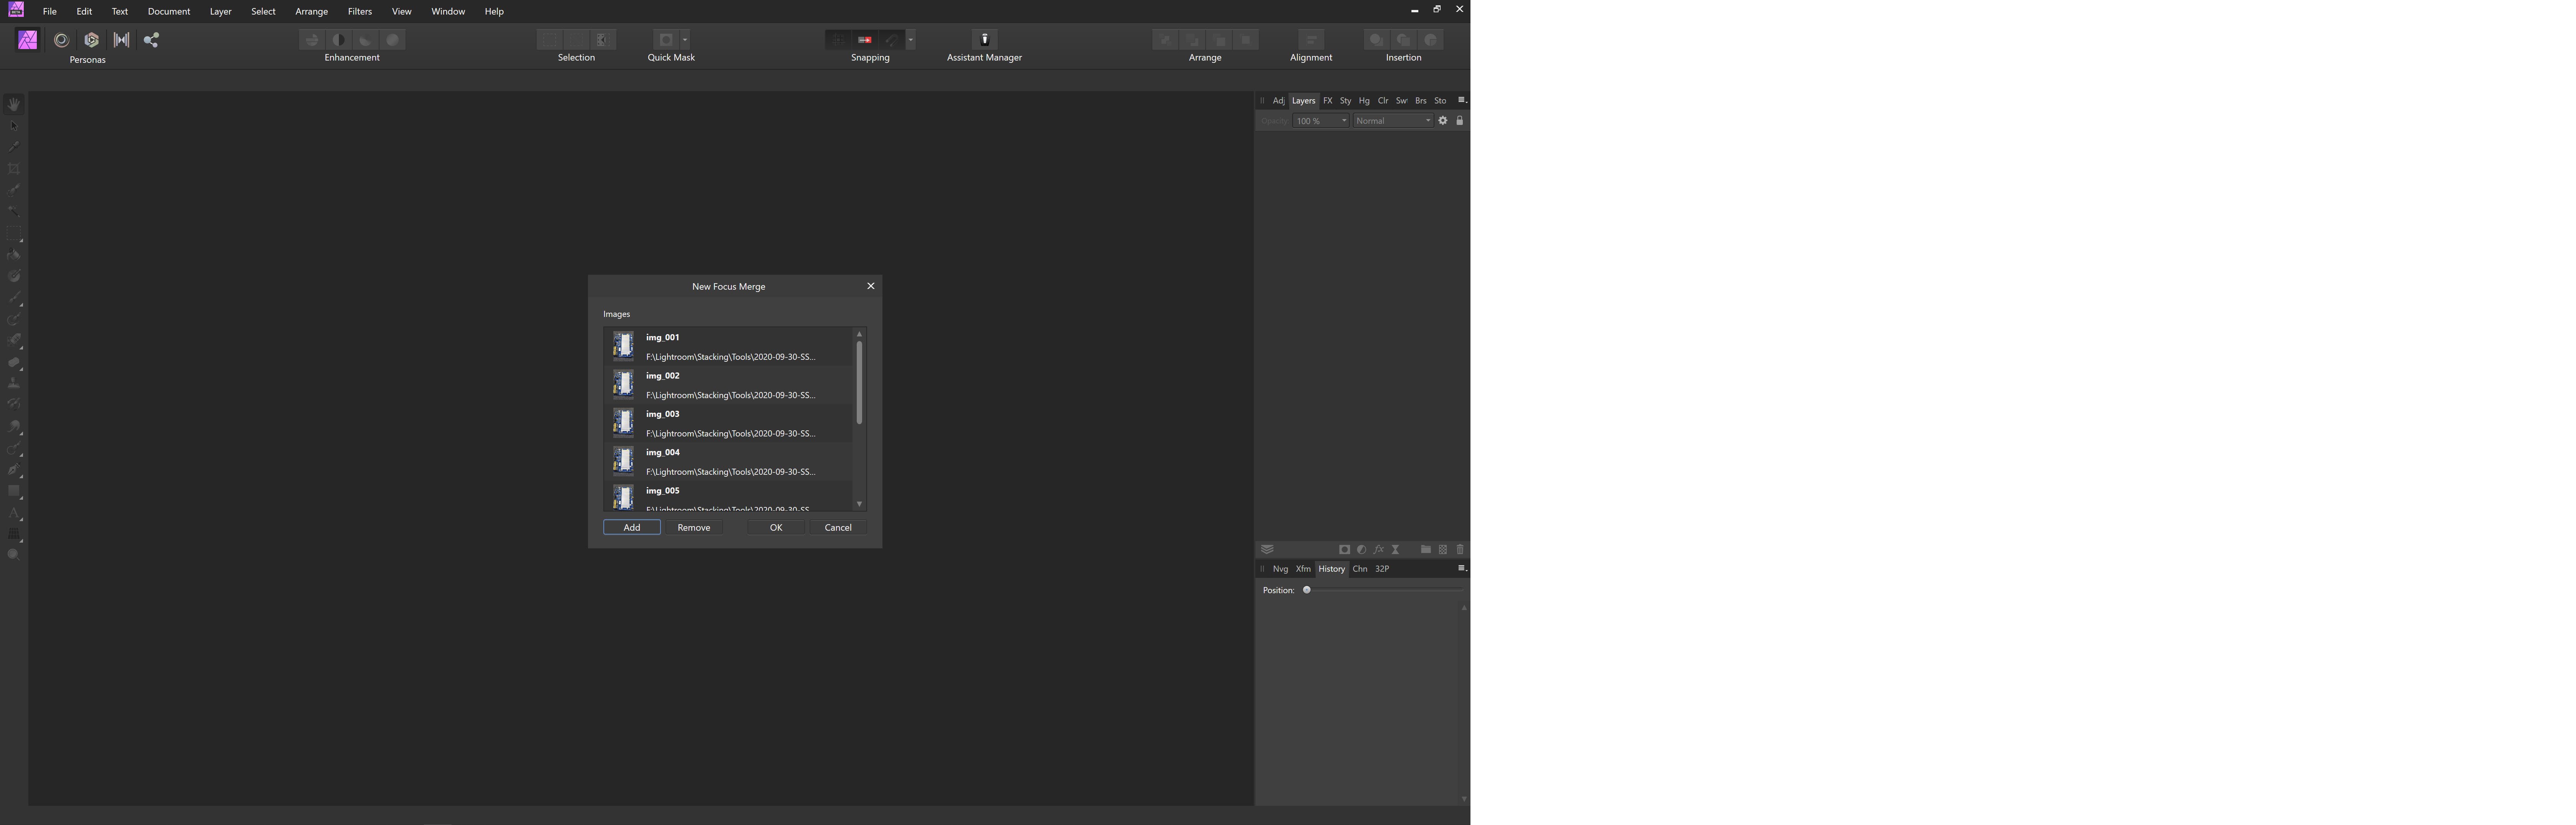The height and width of the screenshot is (825, 2576).
Task: Click the Add Pixel Layer checkered icon
Action: (x=1443, y=550)
